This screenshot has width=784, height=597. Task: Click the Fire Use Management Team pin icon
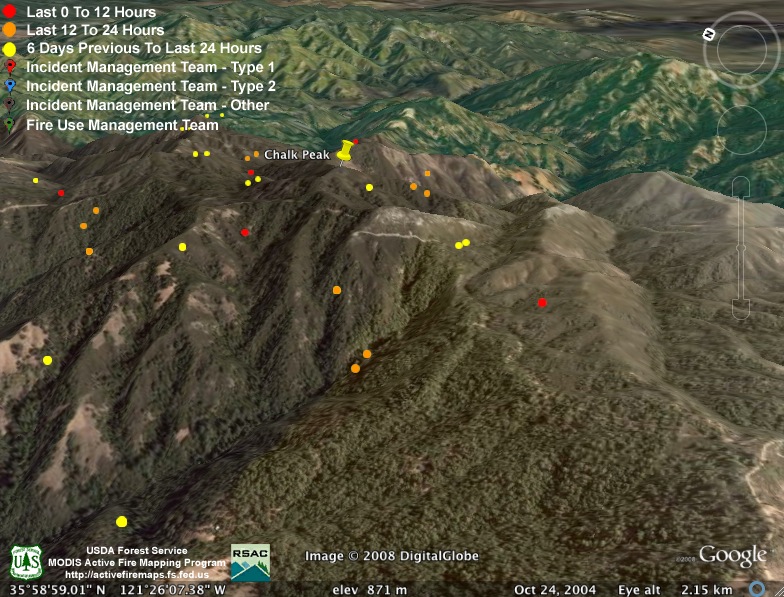(x=10, y=125)
